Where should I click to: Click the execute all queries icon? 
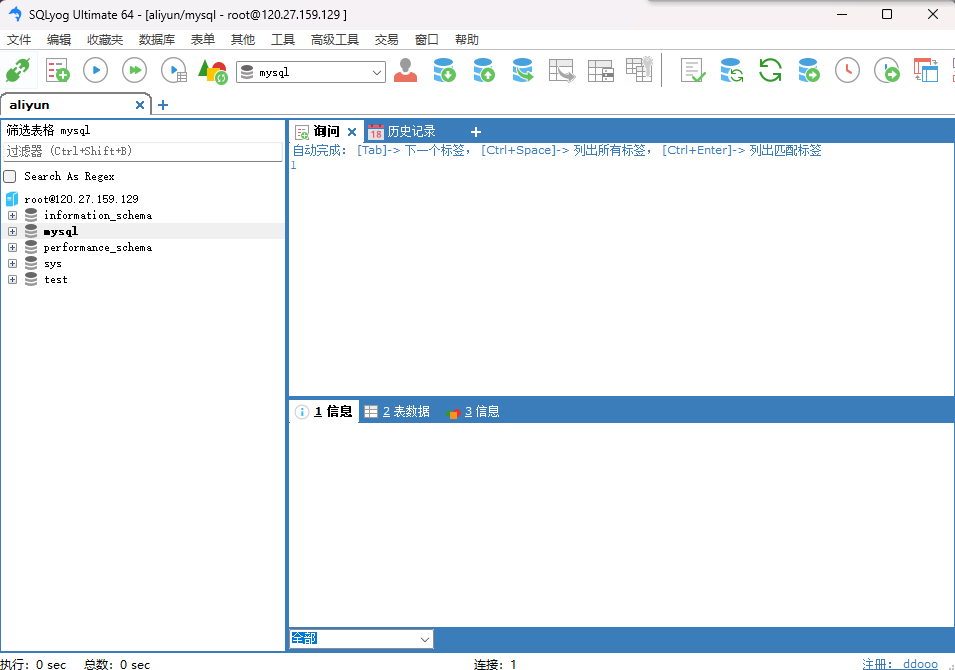tap(135, 71)
